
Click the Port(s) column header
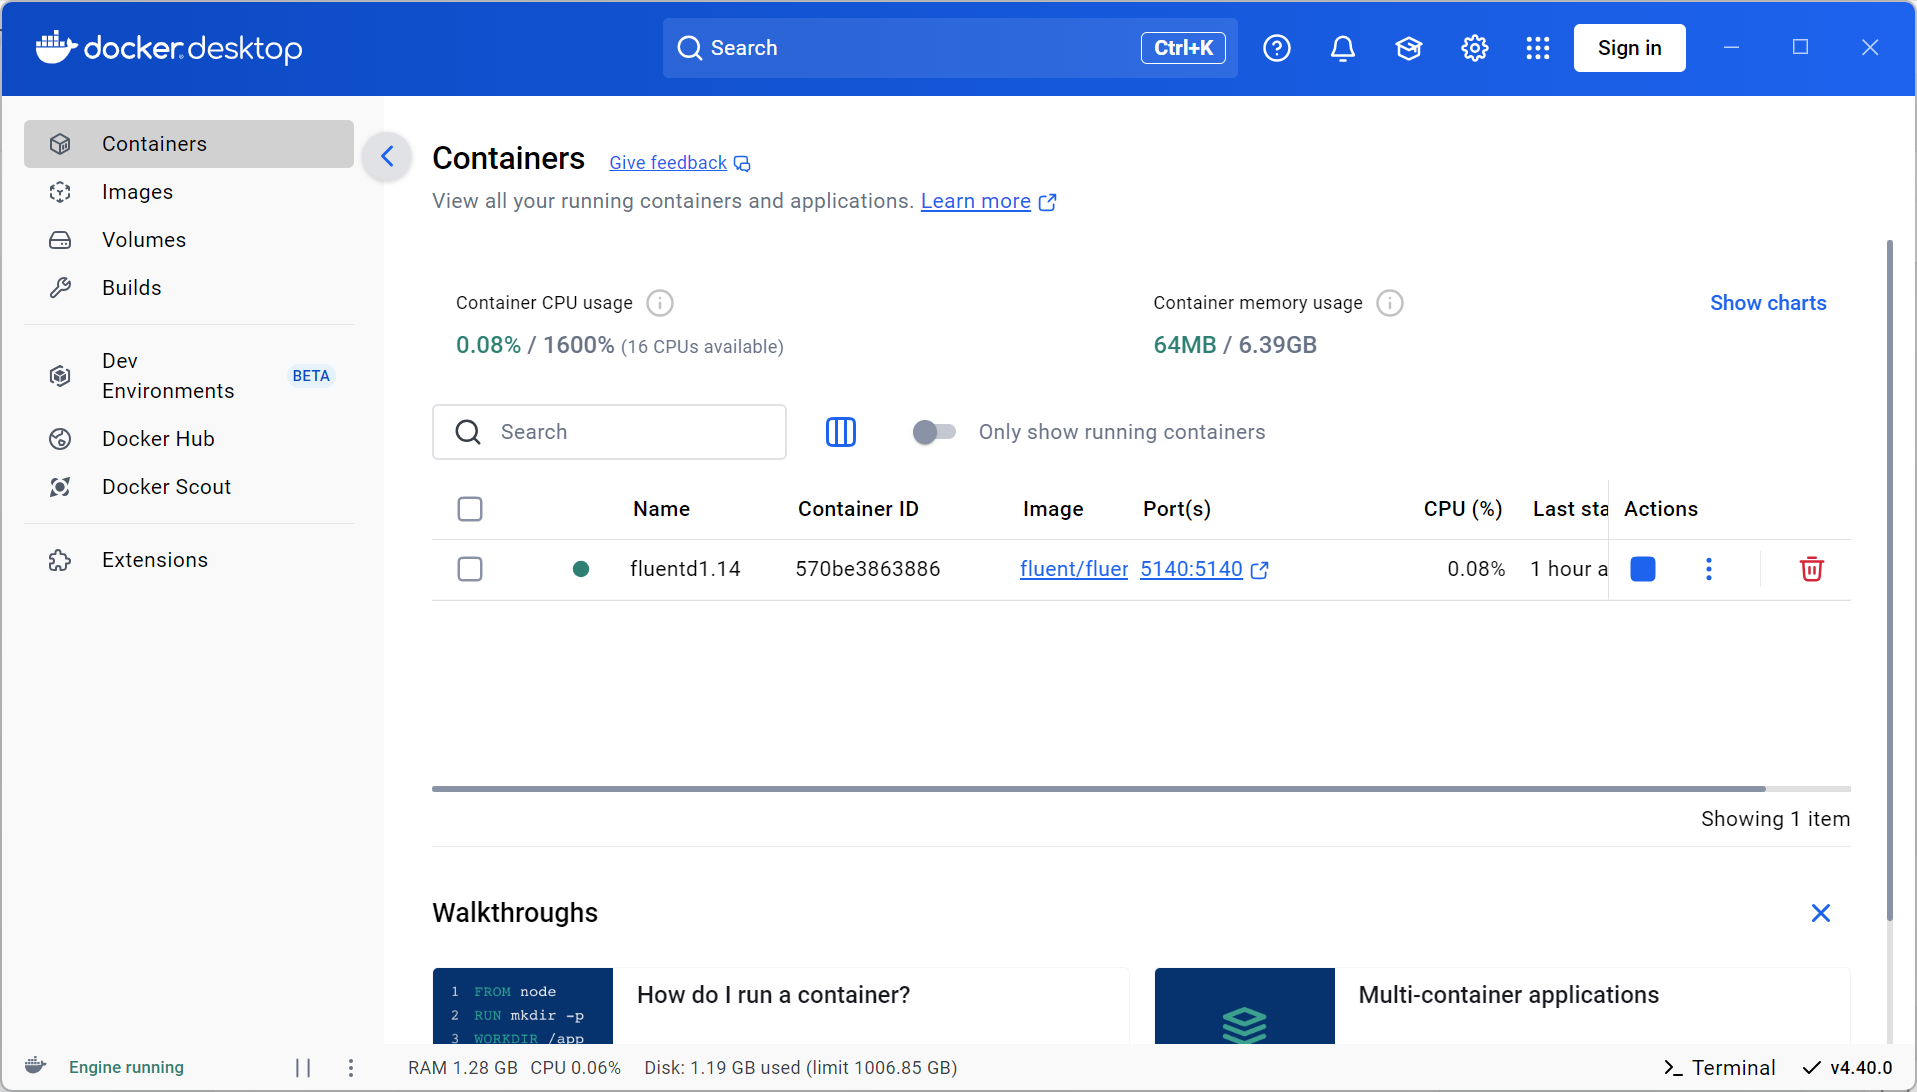[1177, 509]
